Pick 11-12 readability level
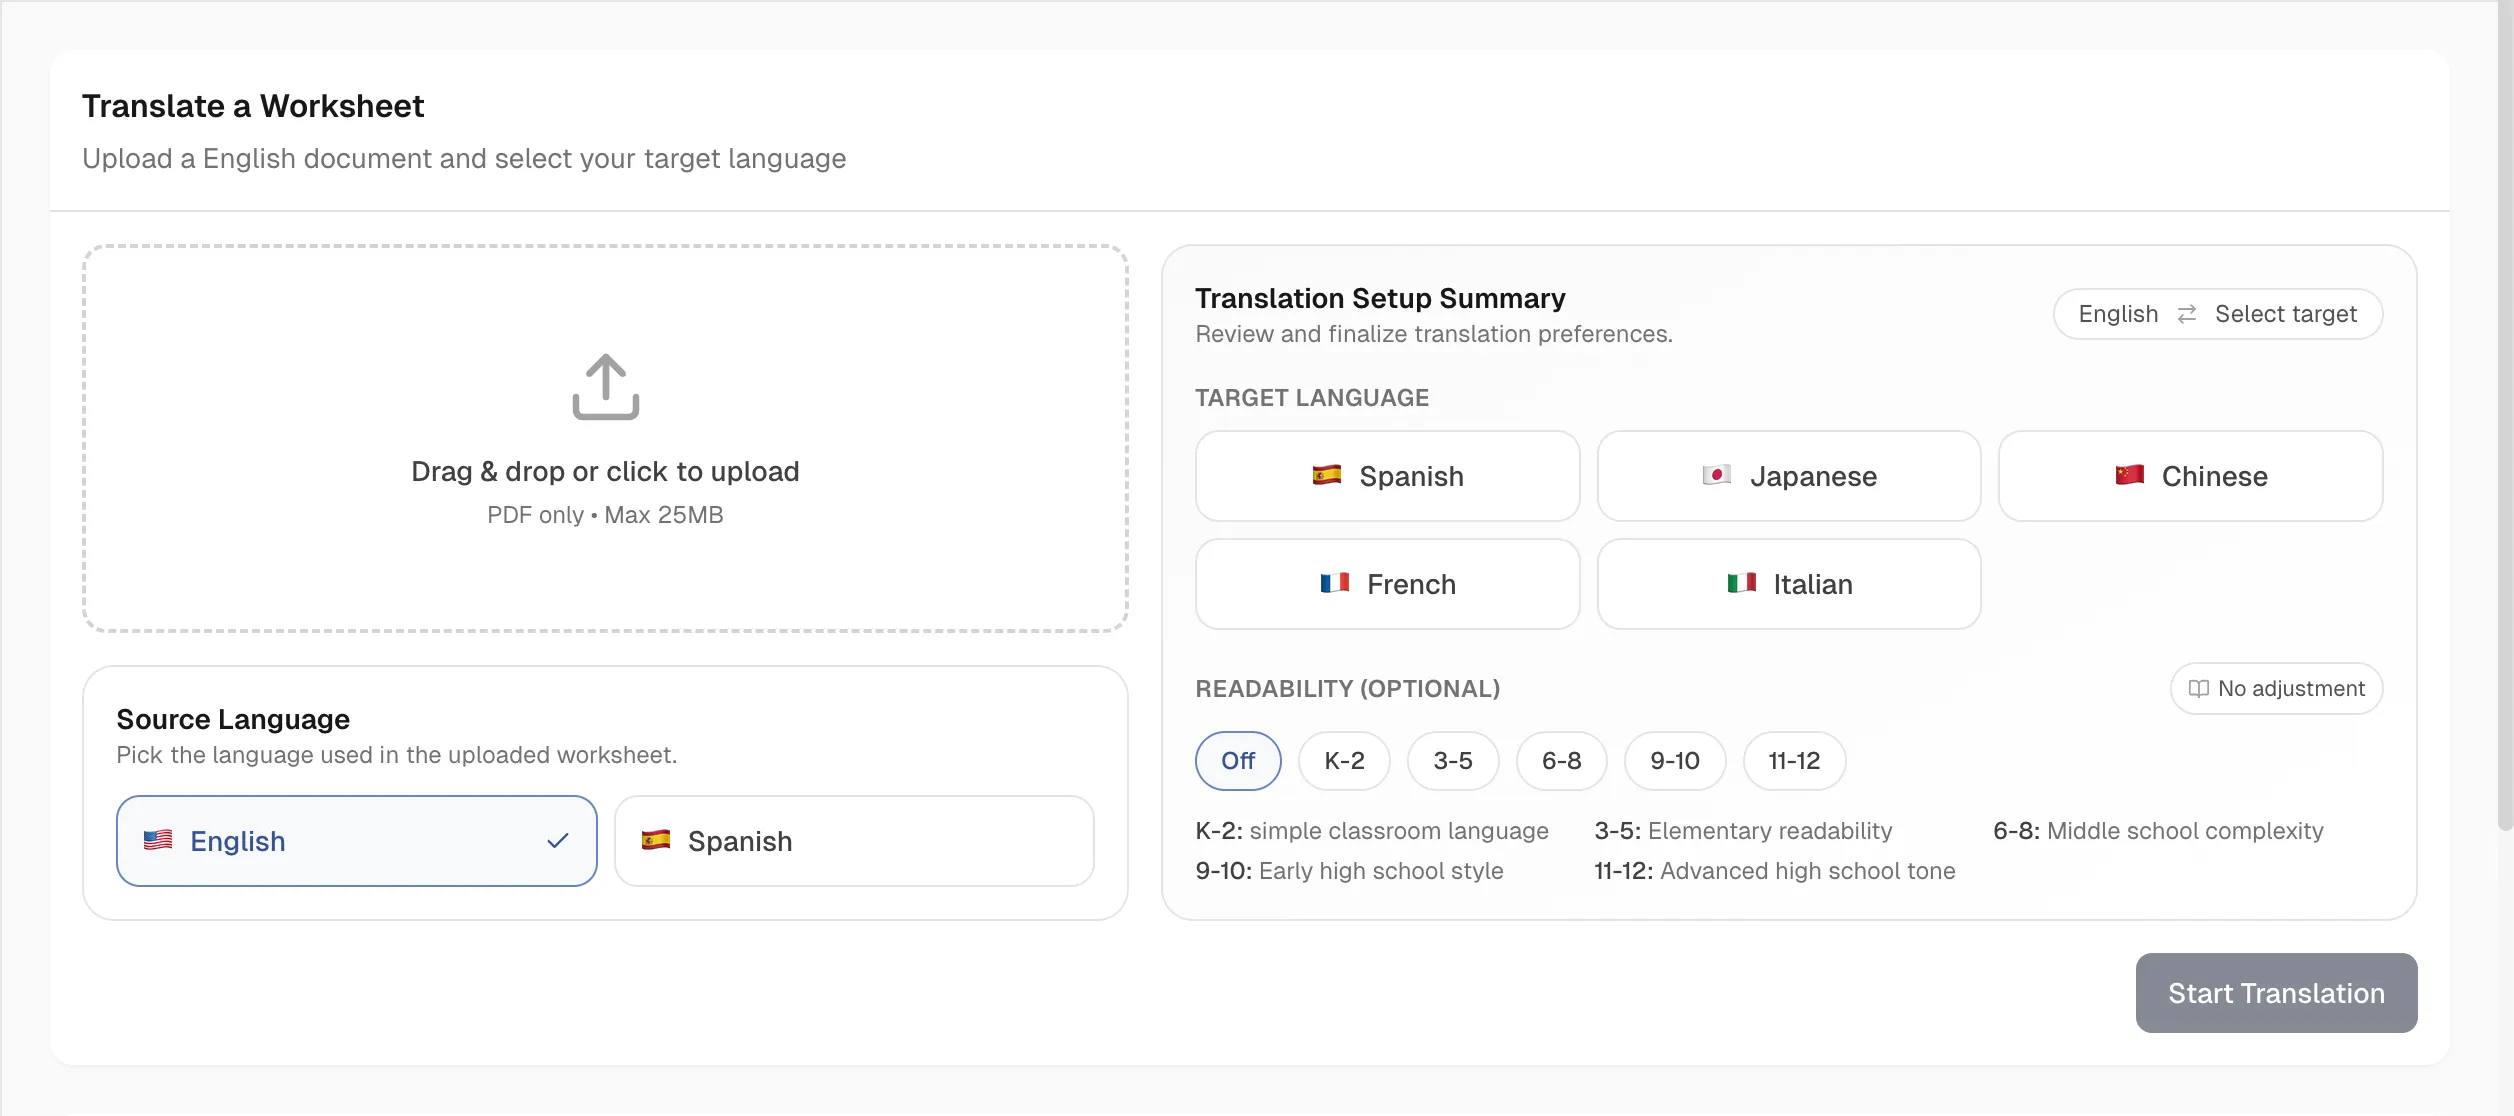Screen dimensions: 2514x1116 1794,761
